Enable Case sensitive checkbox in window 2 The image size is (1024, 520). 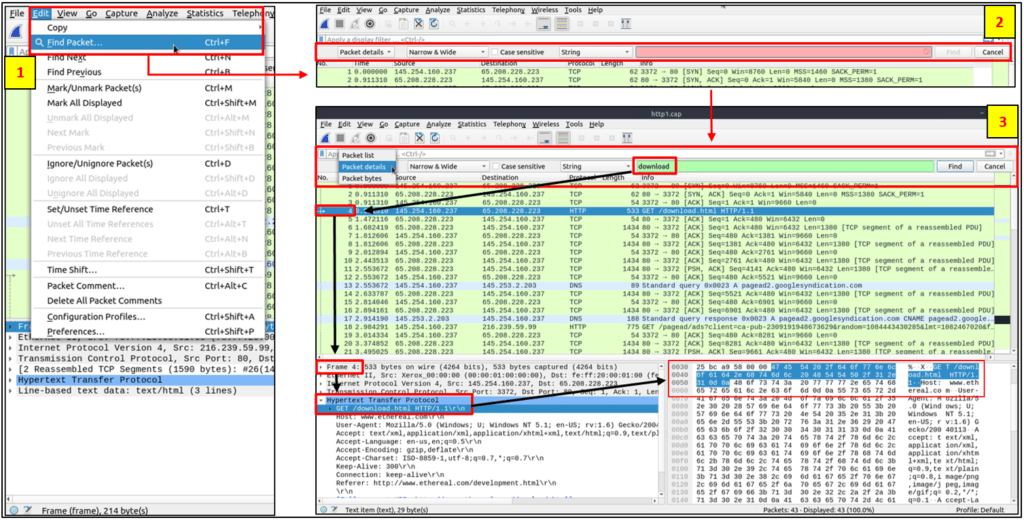pos(496,52)
